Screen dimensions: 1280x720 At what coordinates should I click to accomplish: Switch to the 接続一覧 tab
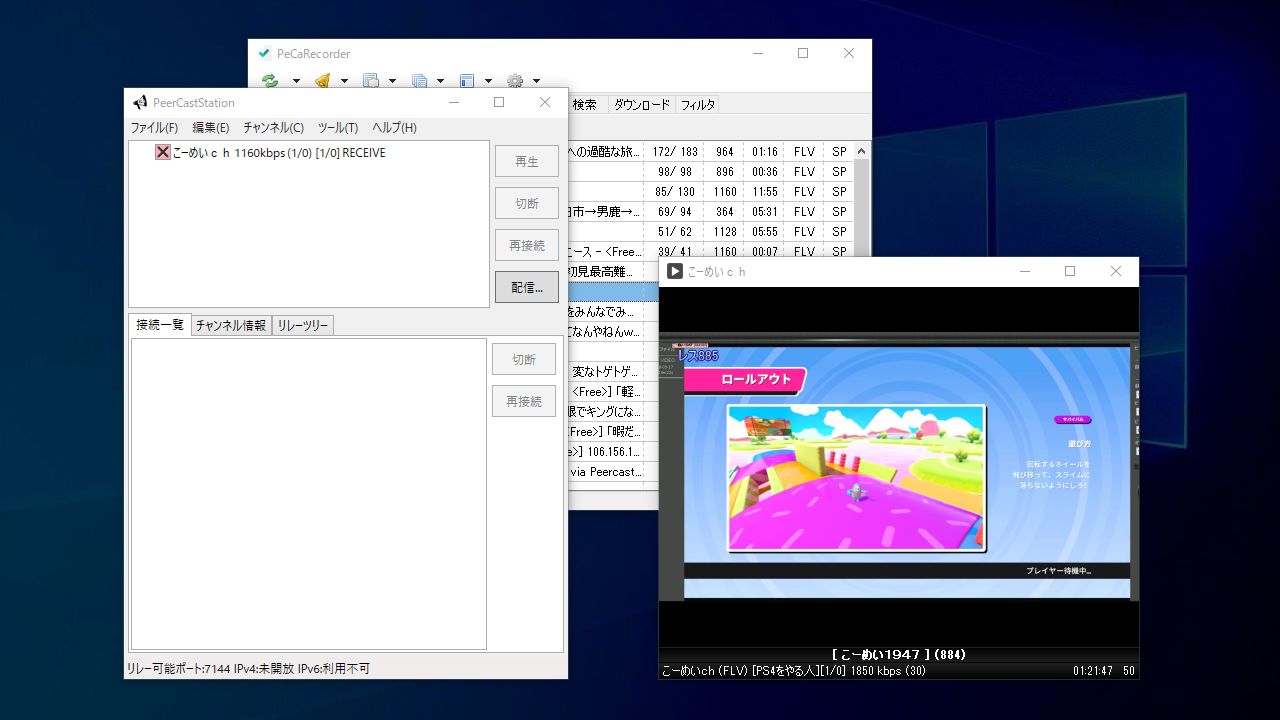pos(160,324)
